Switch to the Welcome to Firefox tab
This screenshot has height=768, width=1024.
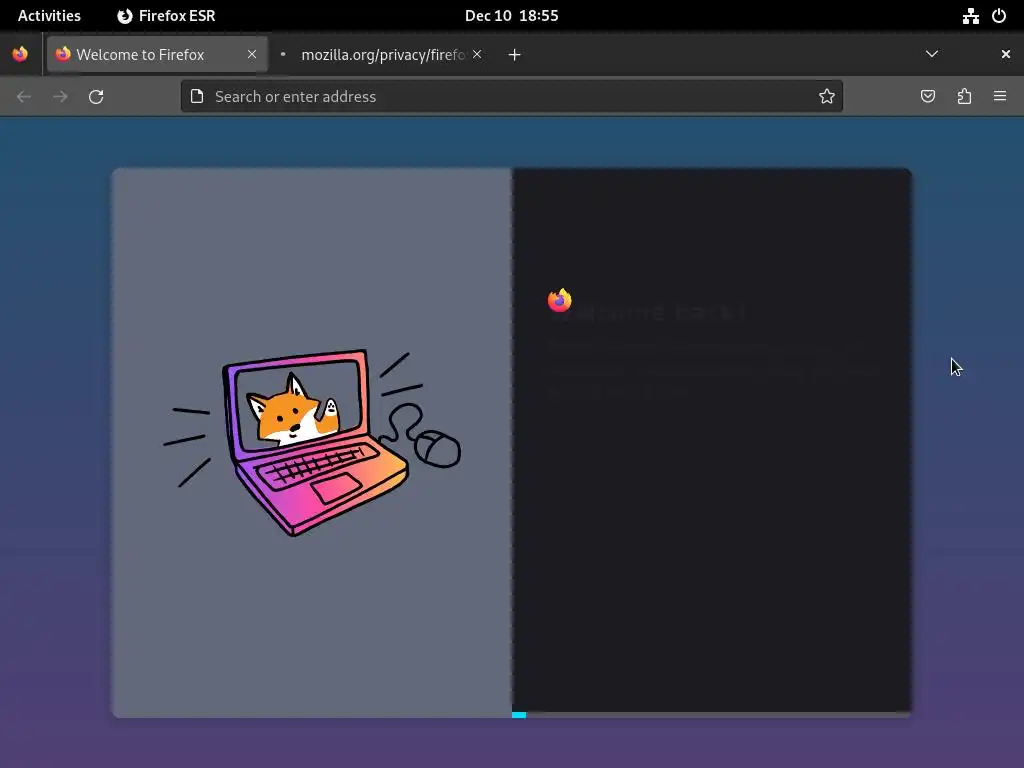pyautogui.click(x=157, y=54)
